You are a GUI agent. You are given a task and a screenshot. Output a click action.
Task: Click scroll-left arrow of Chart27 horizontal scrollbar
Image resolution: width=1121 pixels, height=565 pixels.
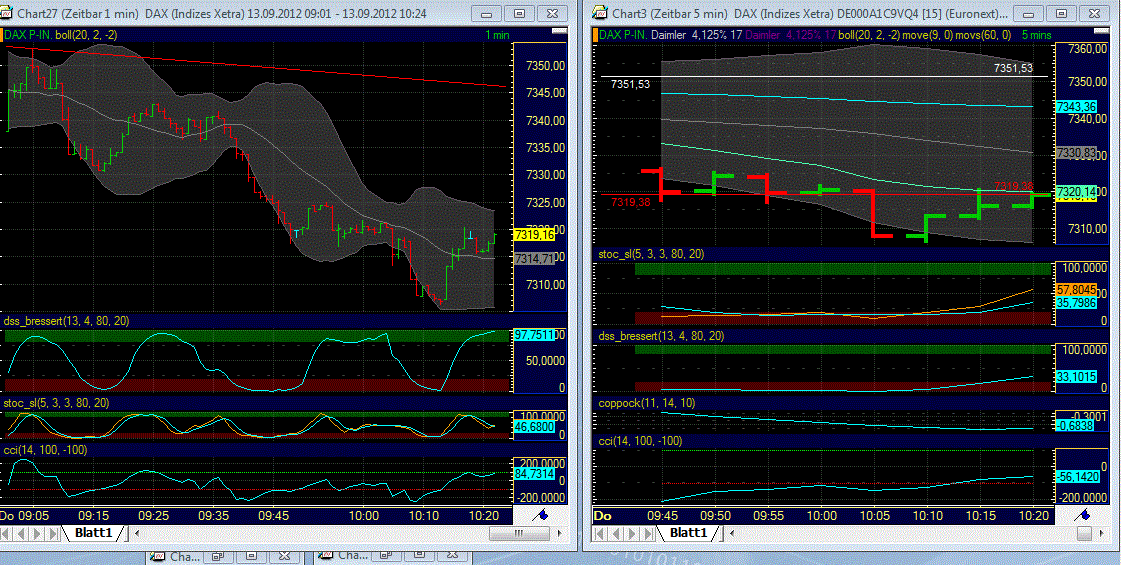pyautogui.click(x=137, y=534)
